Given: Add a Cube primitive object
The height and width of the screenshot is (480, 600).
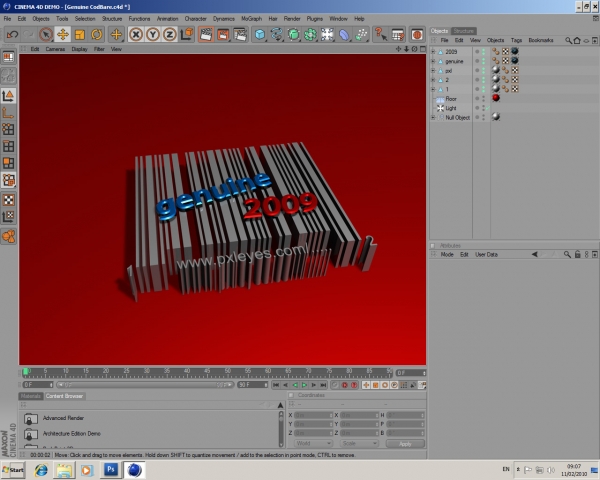Looking at the screenshot, I should (x=260, y=35).
